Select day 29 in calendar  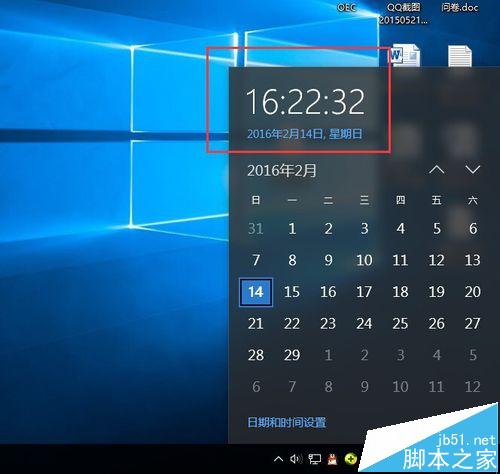[x=292, y=355]
